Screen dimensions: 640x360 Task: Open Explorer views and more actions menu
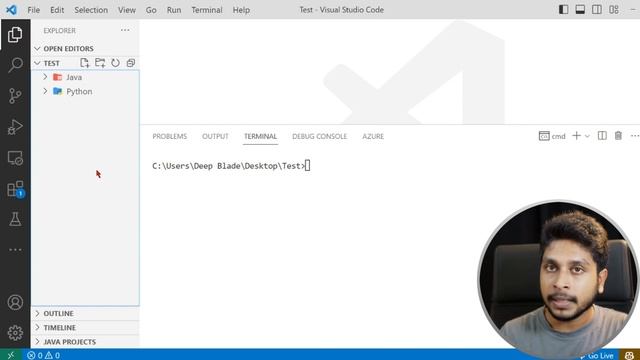125,30
